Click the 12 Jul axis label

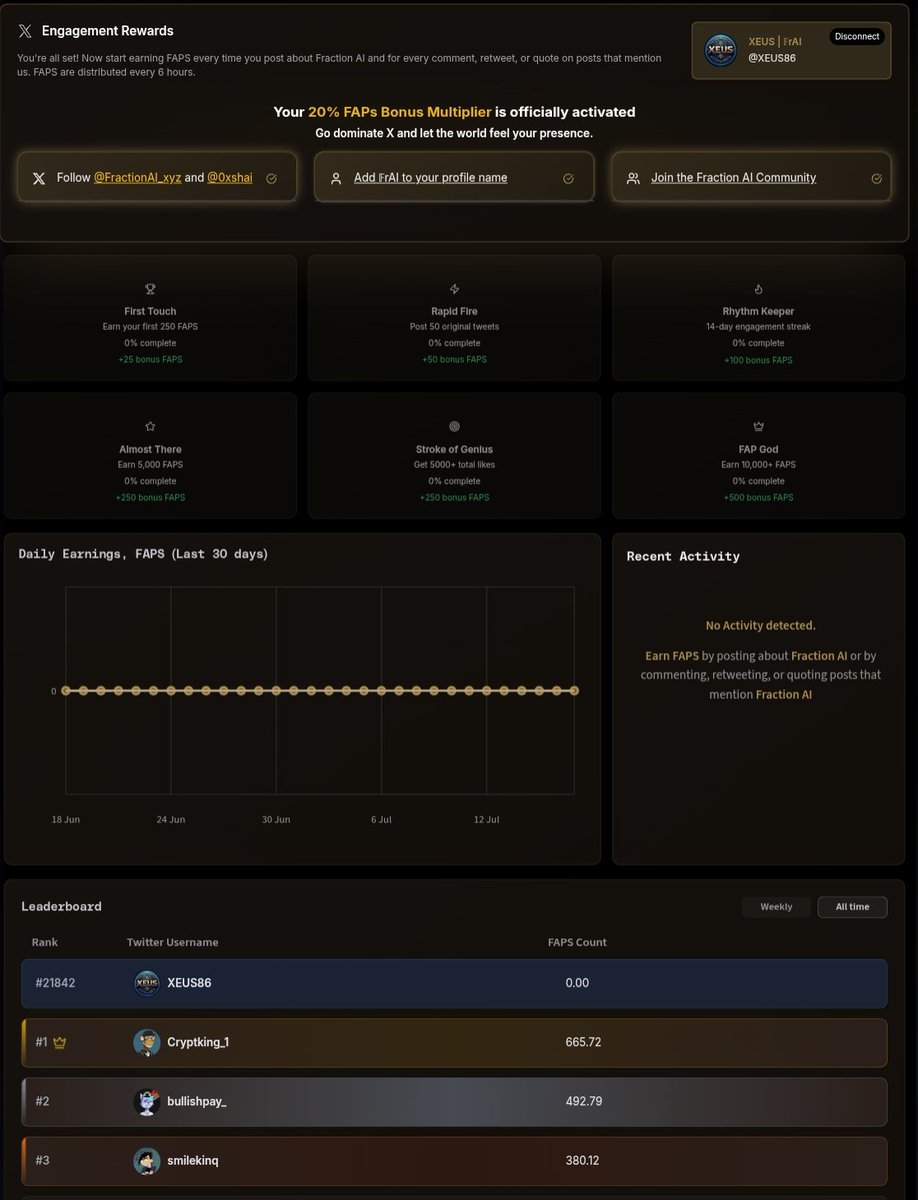(x=486, y=819)
